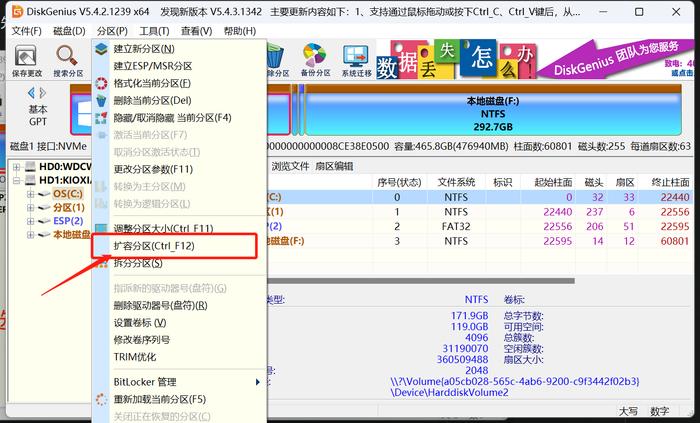
Task: Click the 格式化当前分区 red ring icon
Action: pyautogui.click(x=101, y=83)
